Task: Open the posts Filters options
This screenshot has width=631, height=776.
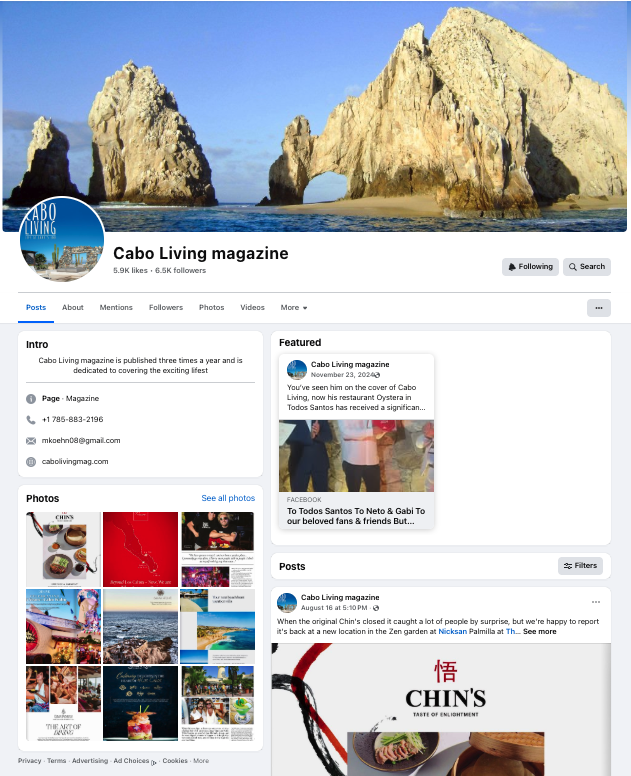Action: point(580,566)
